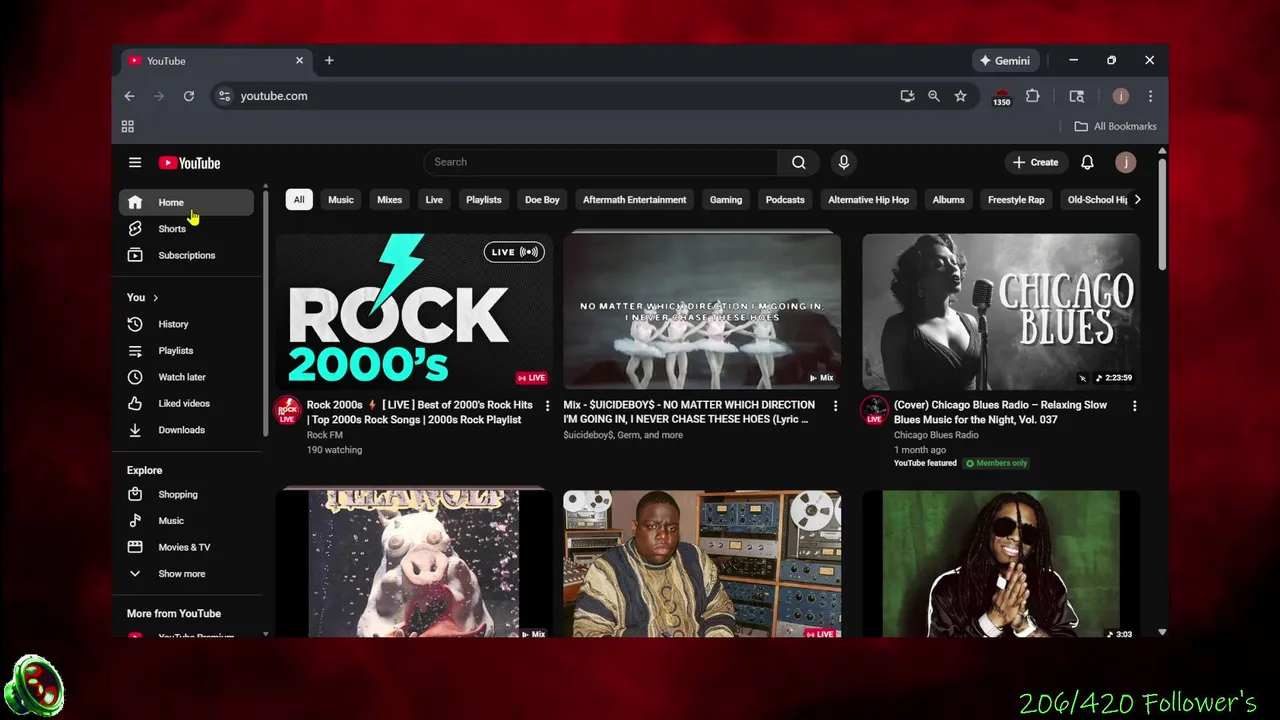Open the Chrome profile avatar
This screenshot has height=720, width=1280.
coord(1120,96)
